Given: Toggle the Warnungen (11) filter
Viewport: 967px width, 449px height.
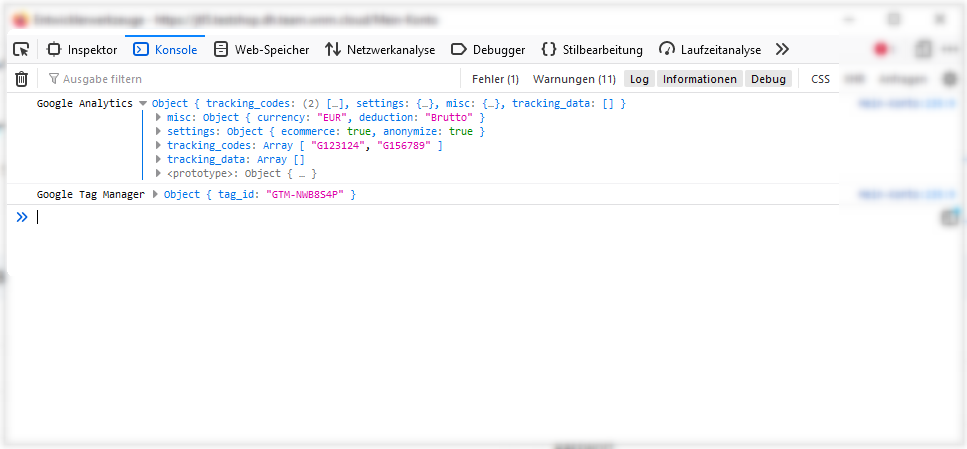Looking at the screenshot, I should pos(574,79).
